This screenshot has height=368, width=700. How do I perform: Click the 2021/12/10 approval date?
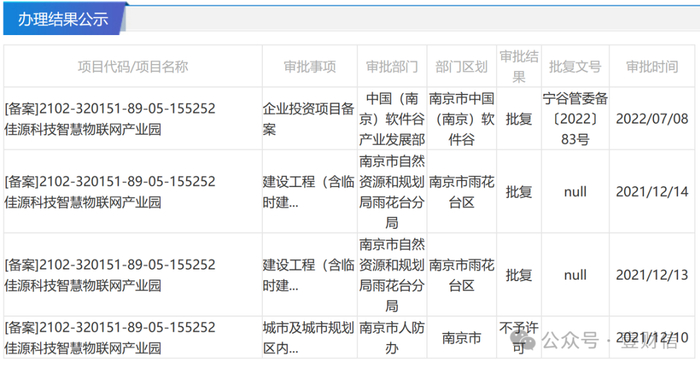click(652, 338)
